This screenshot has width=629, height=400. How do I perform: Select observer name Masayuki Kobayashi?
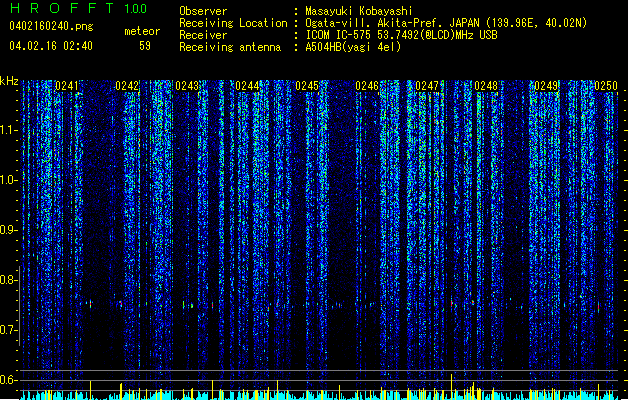(359, 11)
